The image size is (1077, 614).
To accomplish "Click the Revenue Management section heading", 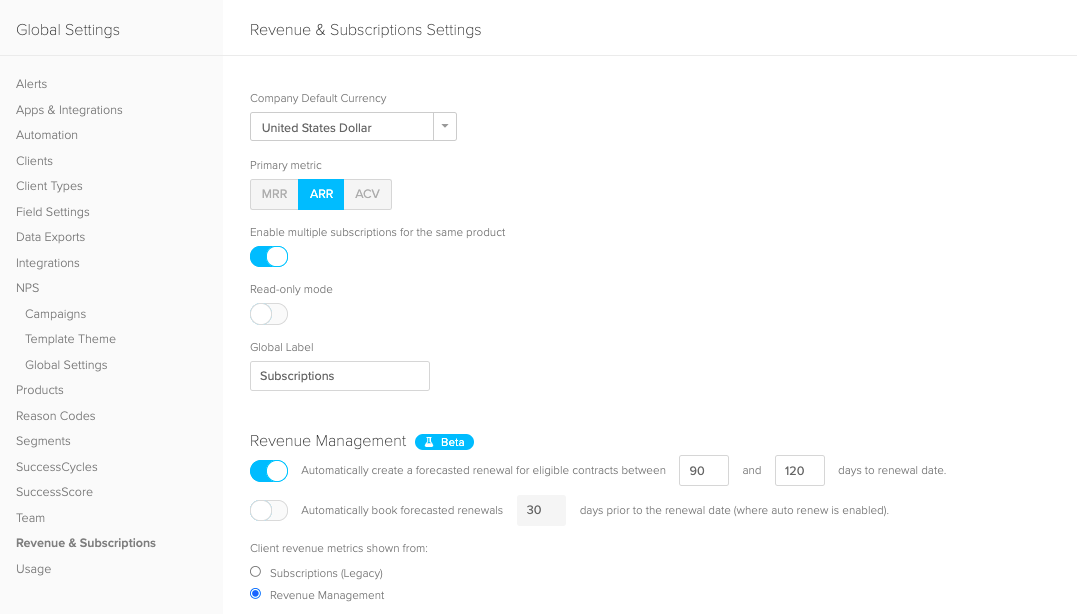I will 328,441.
